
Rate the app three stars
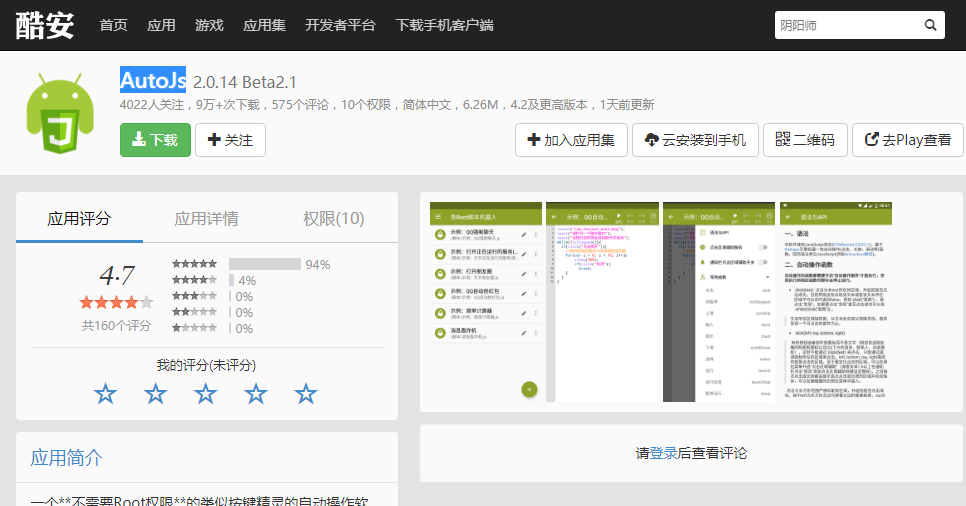[205, 394]
